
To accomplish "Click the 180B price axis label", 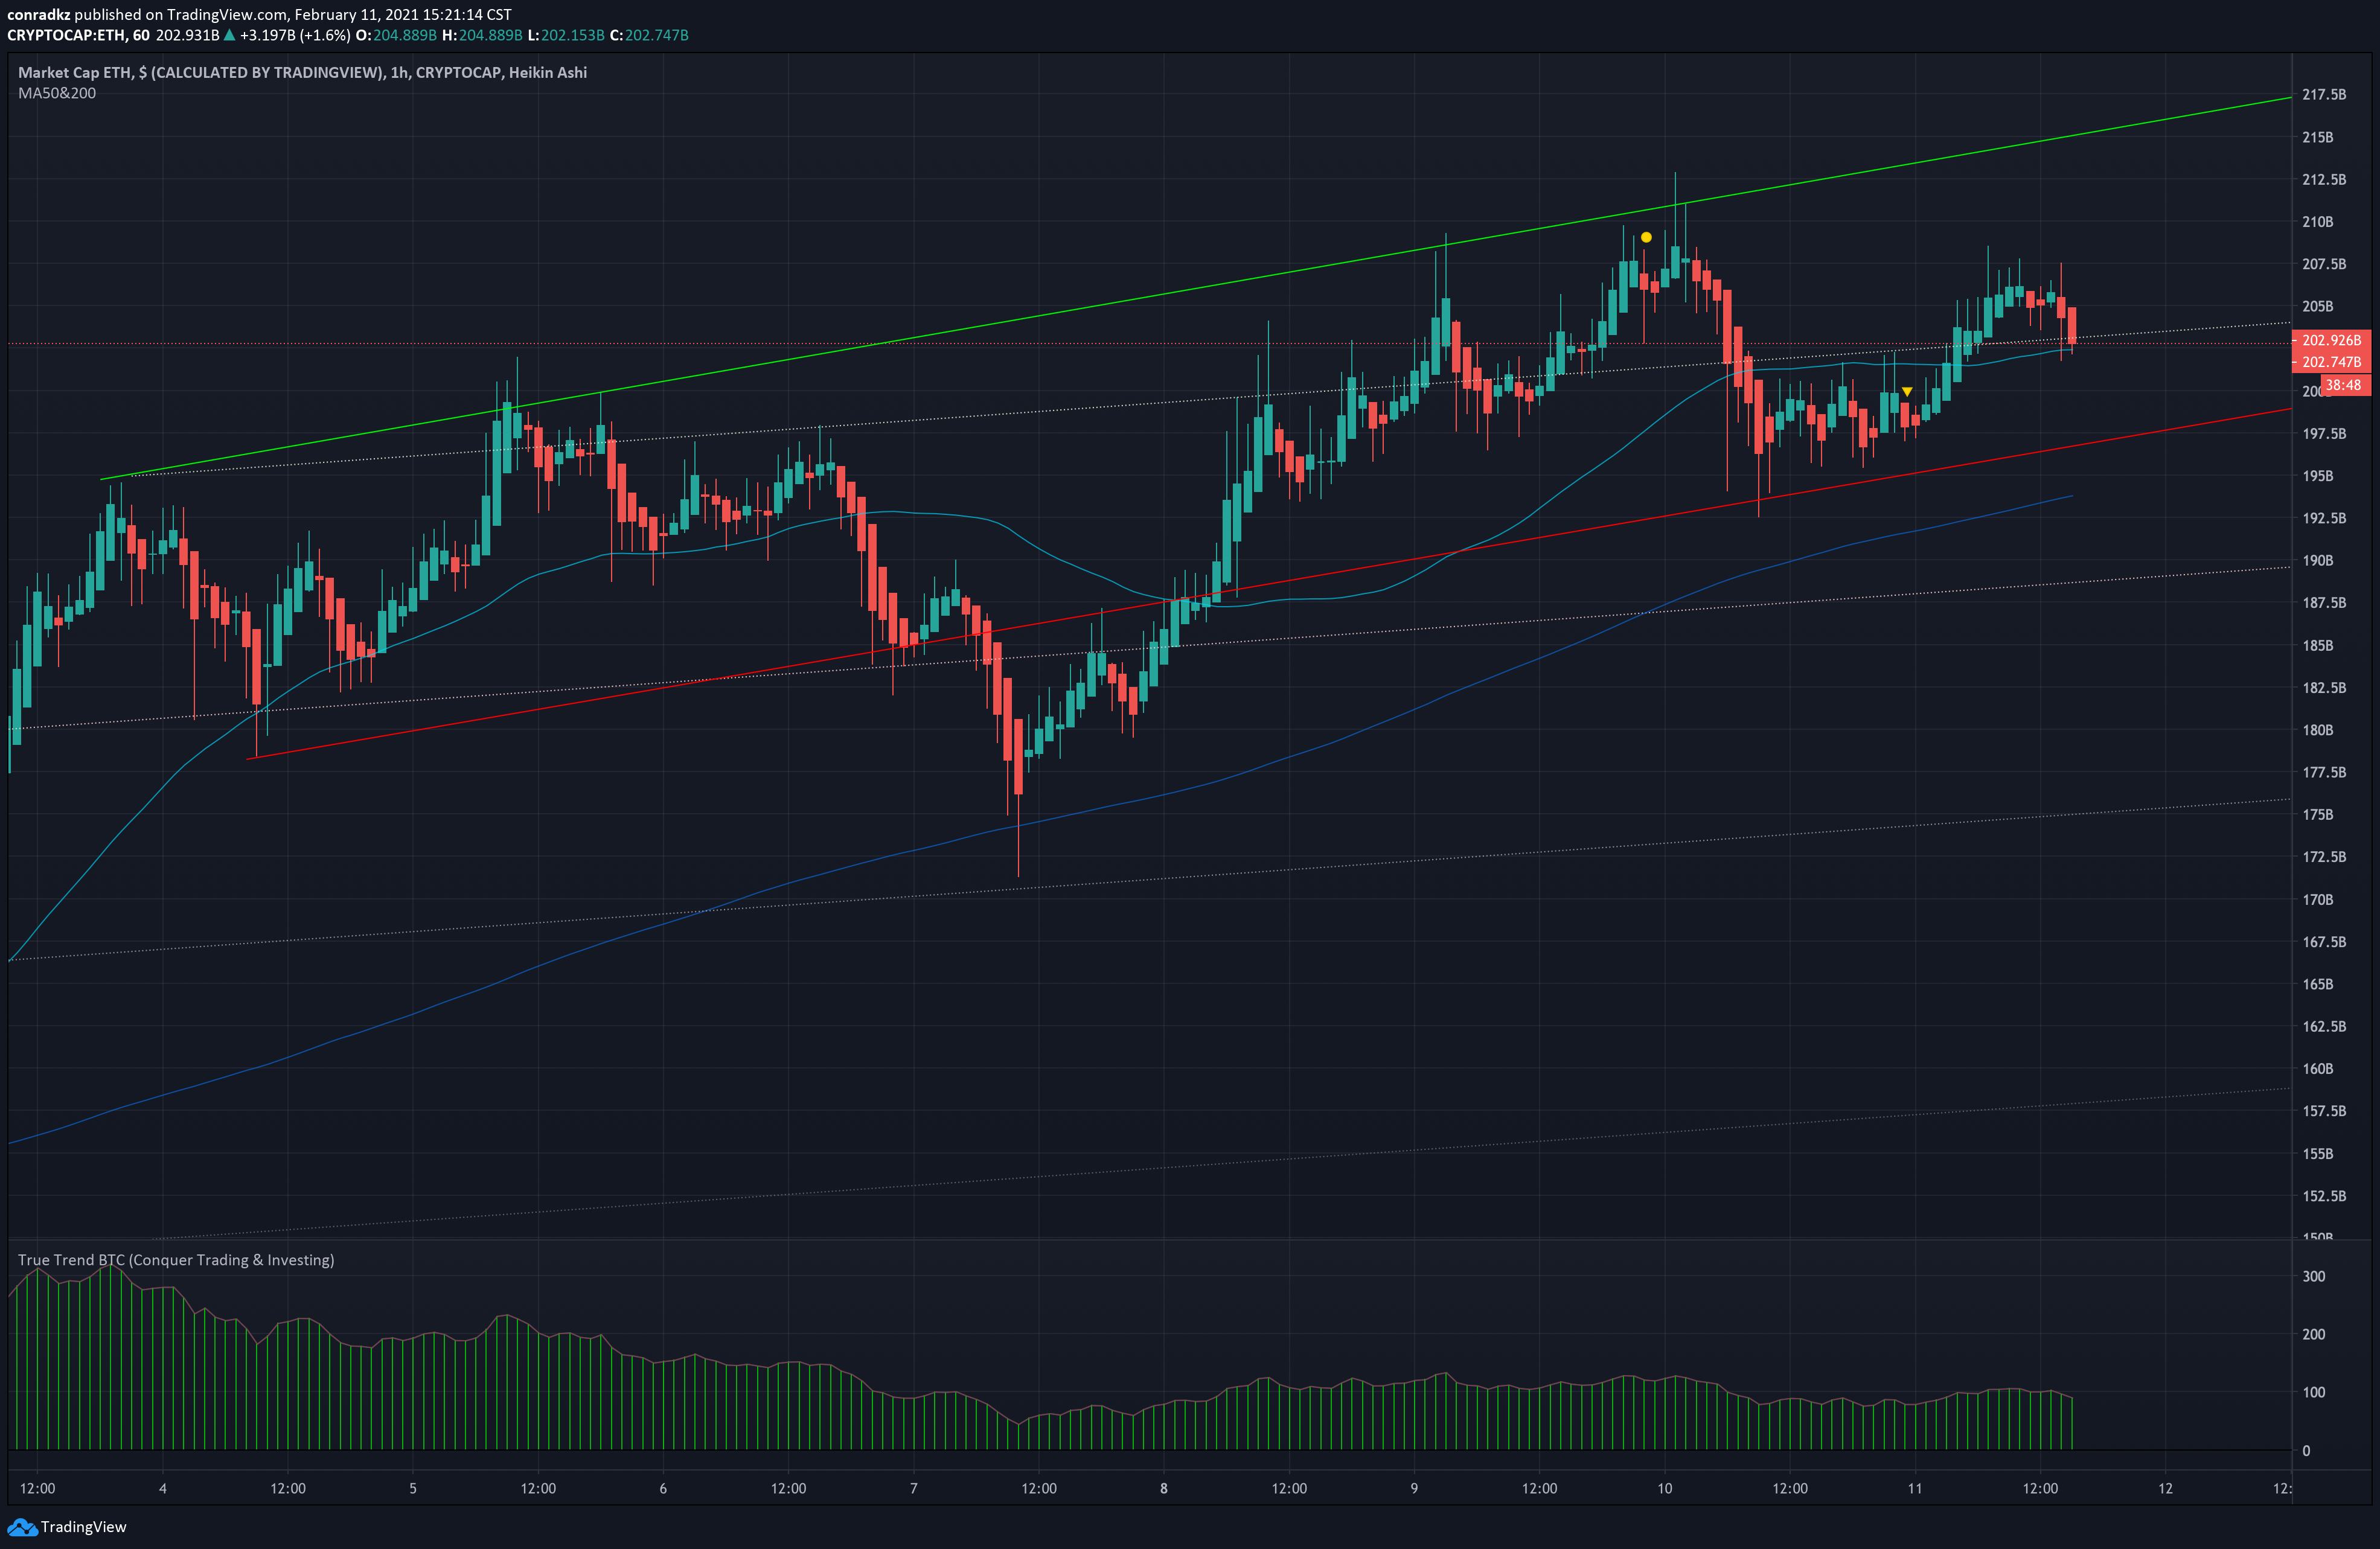I will (2318, 730).
